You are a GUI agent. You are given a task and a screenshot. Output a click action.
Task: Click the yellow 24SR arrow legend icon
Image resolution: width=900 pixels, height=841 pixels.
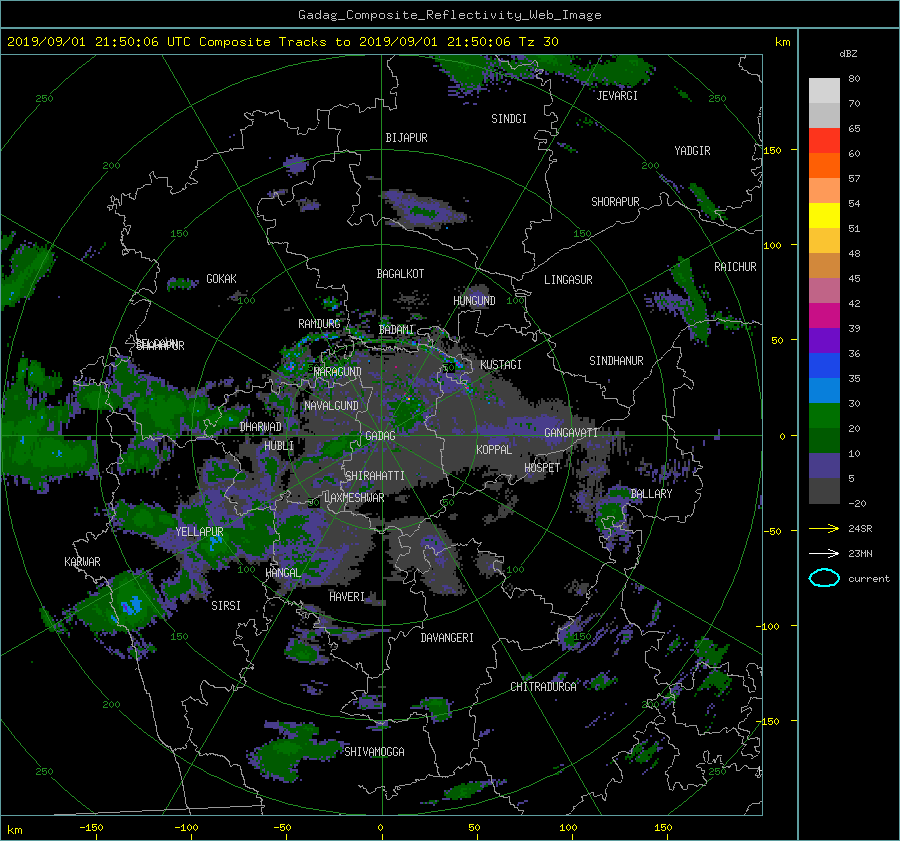[824, 528]
